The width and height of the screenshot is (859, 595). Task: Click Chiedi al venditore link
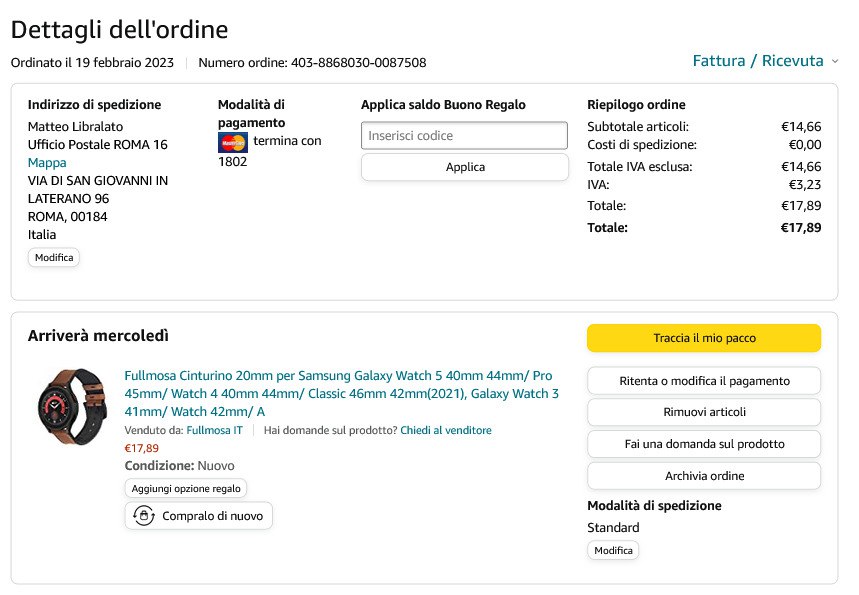point(445,430)
